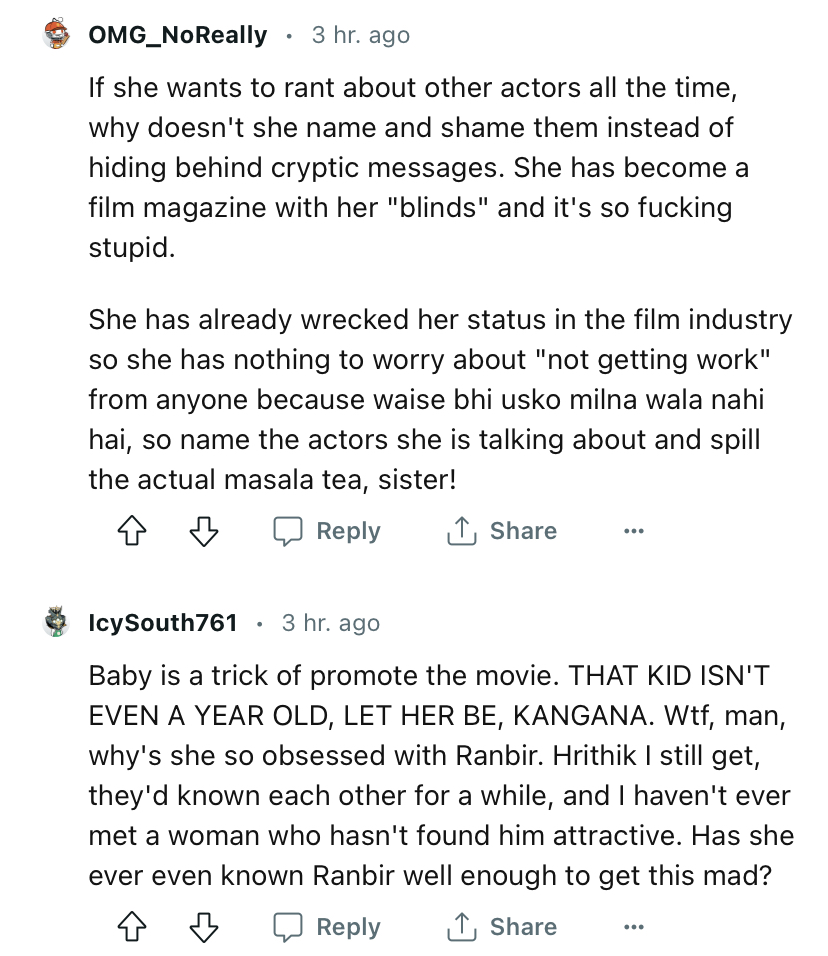
Task: Upvote the IcySouth761 comment
Action: point(130,927)
